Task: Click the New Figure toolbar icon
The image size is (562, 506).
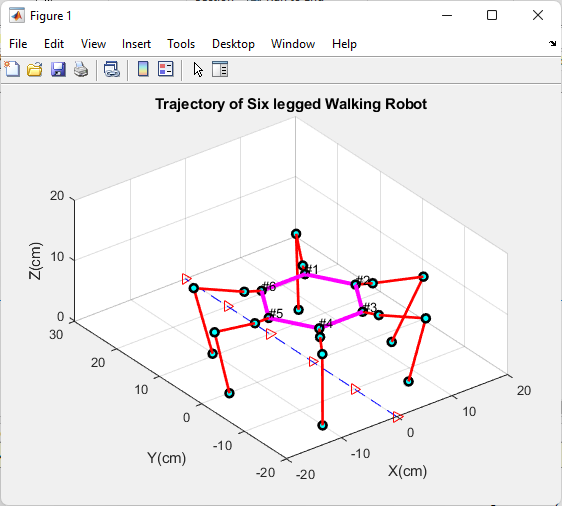Action: pos(13,69)
